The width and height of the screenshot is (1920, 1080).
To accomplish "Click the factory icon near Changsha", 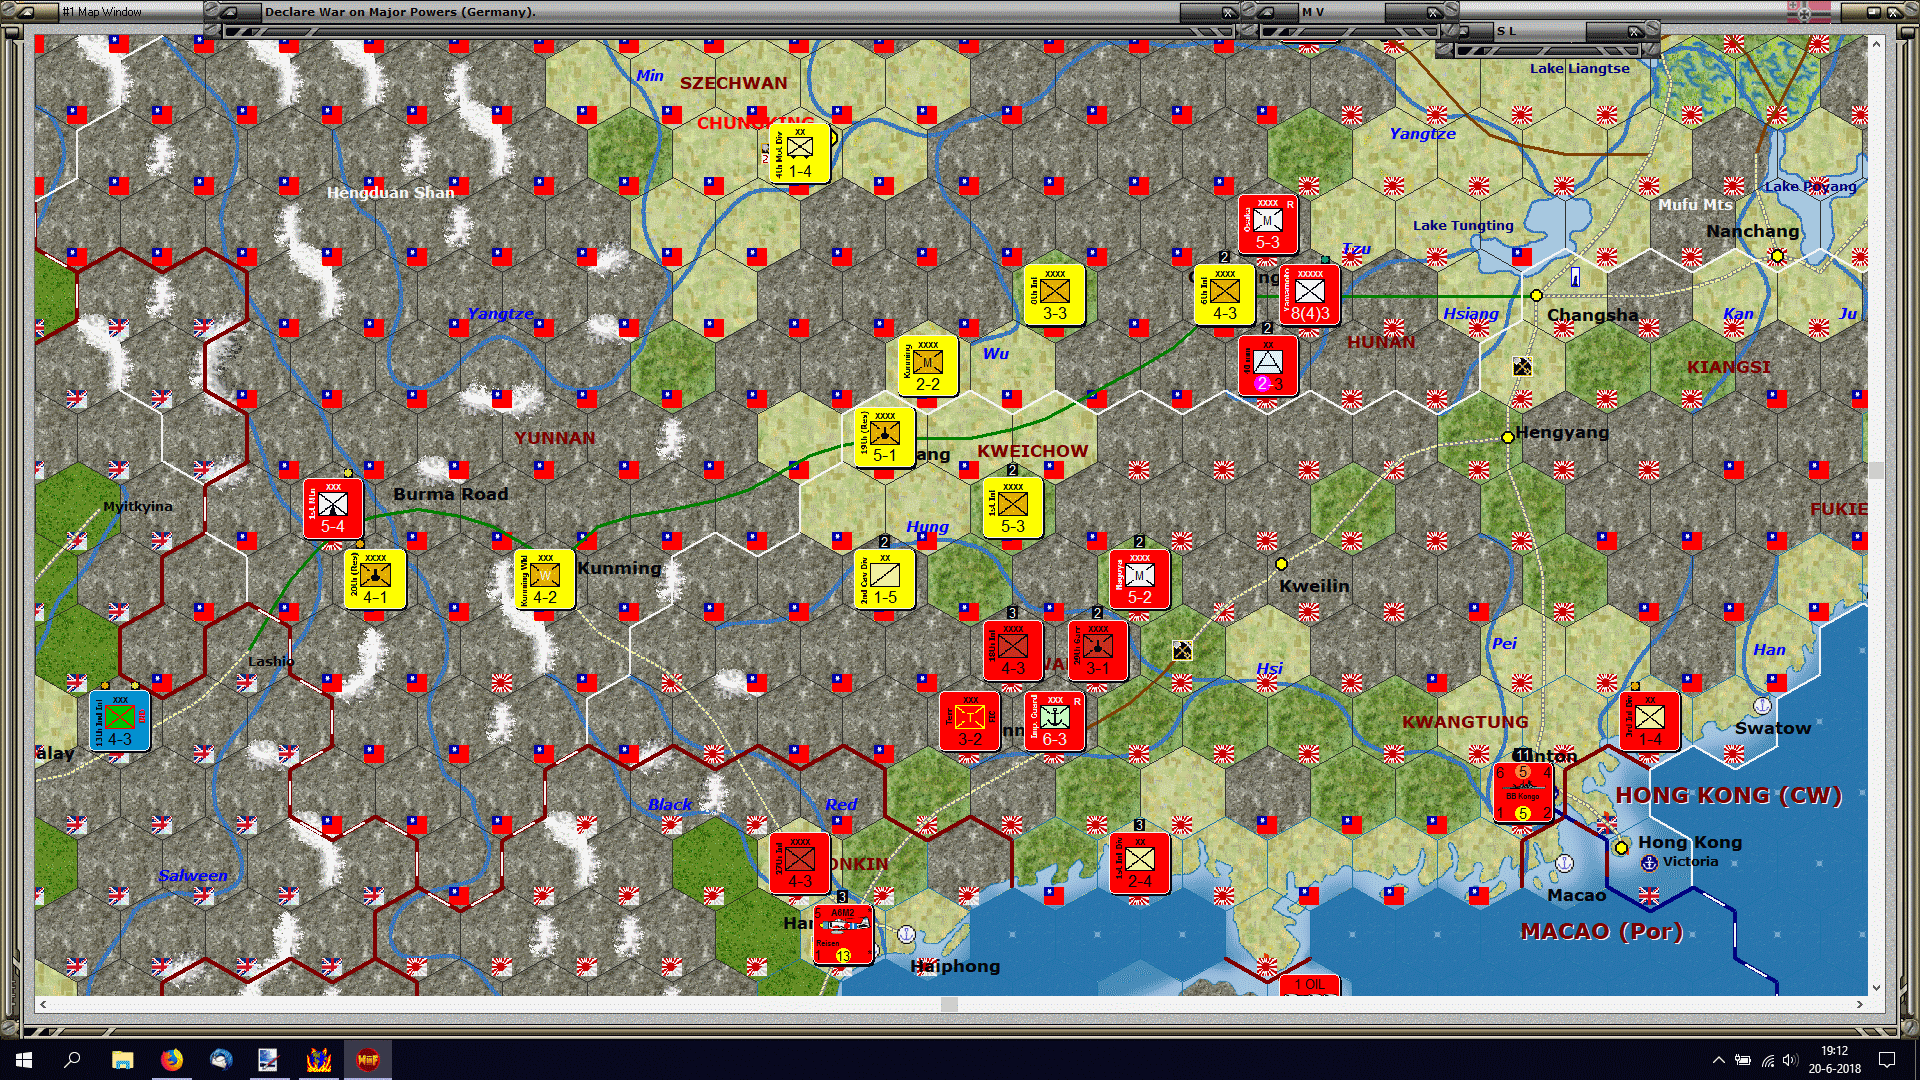I will tap(1522, 367).
